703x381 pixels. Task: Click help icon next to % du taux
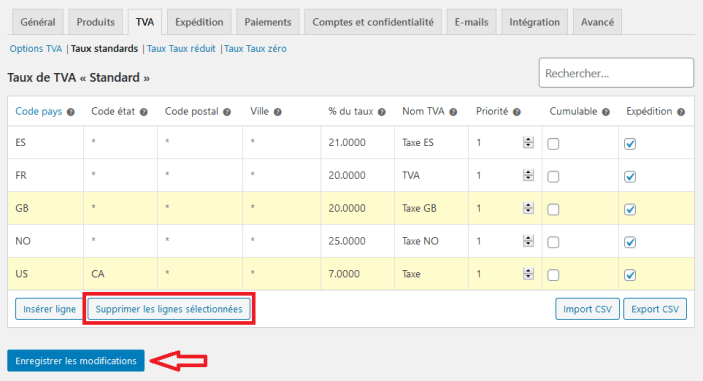pos(382,112)
